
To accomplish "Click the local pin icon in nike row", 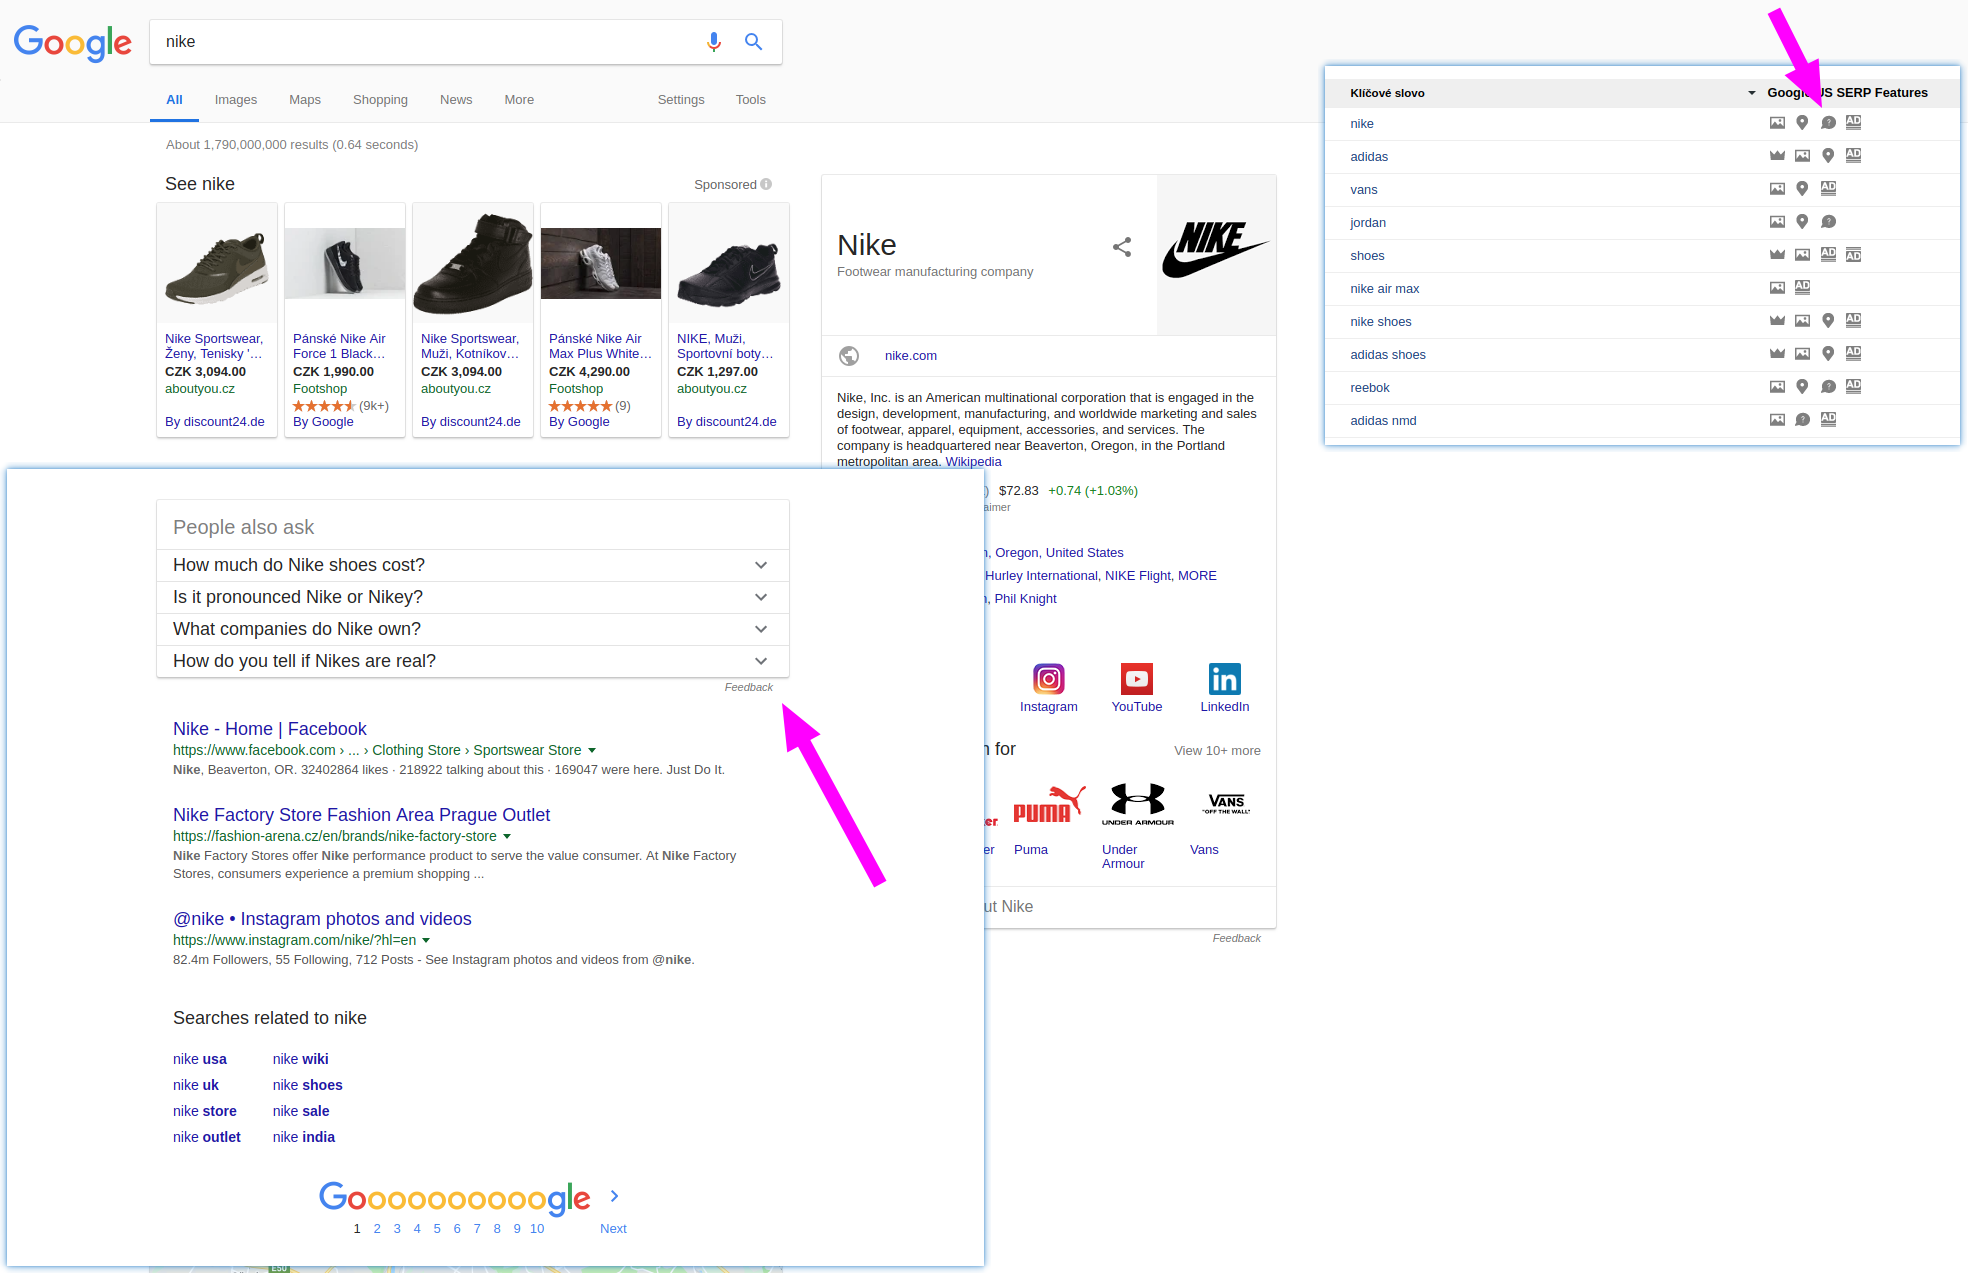I will pyautogui.click(x=1802, y=123).
